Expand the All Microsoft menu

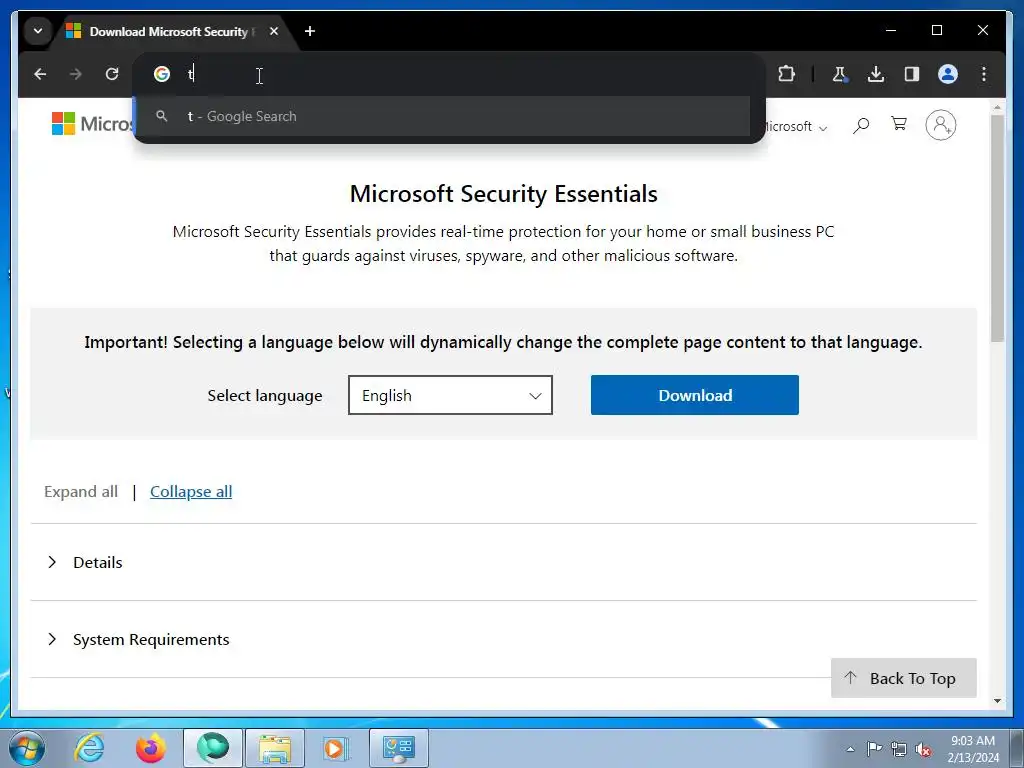(795, 127)
